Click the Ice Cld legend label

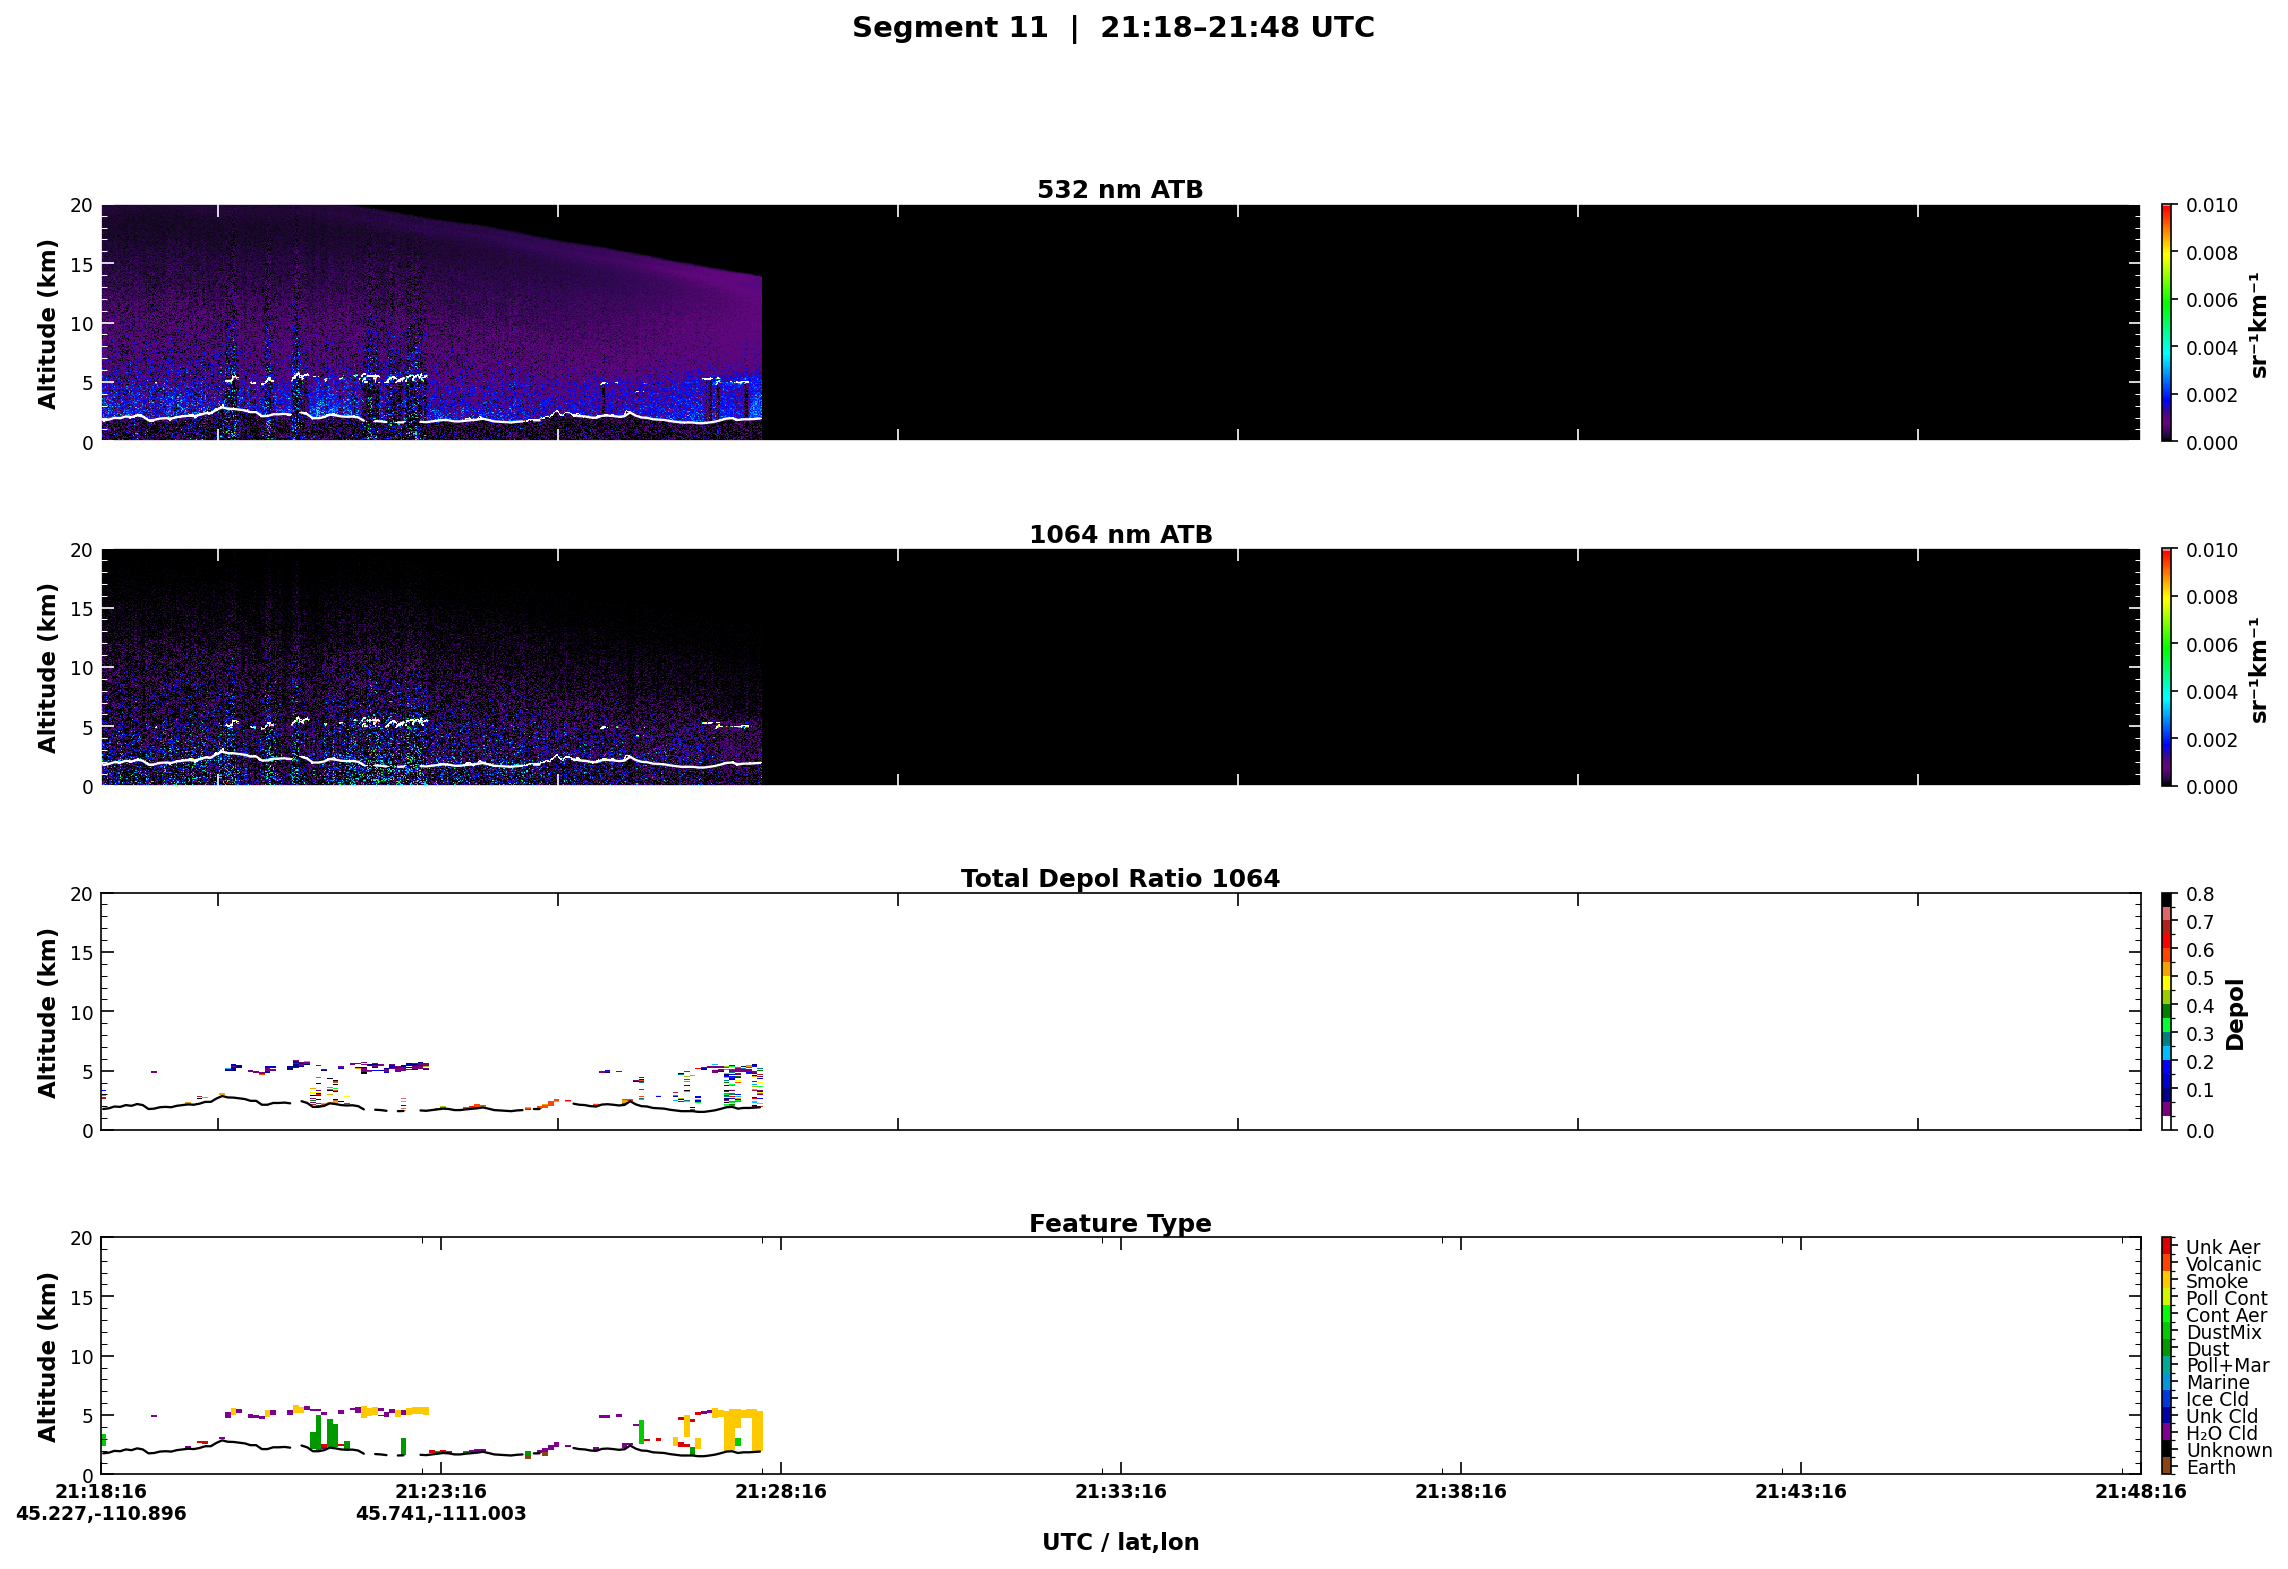click(2217, 1399)
